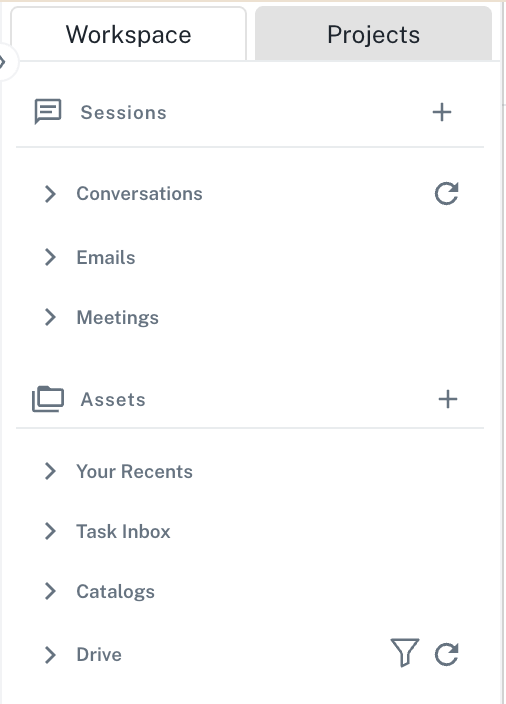The height and width of the screenshot is (704, 506).
Task: Expand the Conversations chevron
Action: (51, 194)
